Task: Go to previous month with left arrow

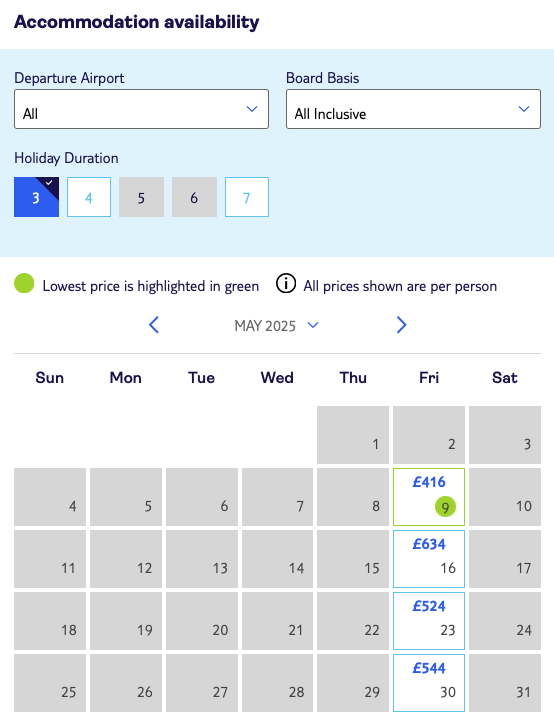Action: [x=154, y=325]
